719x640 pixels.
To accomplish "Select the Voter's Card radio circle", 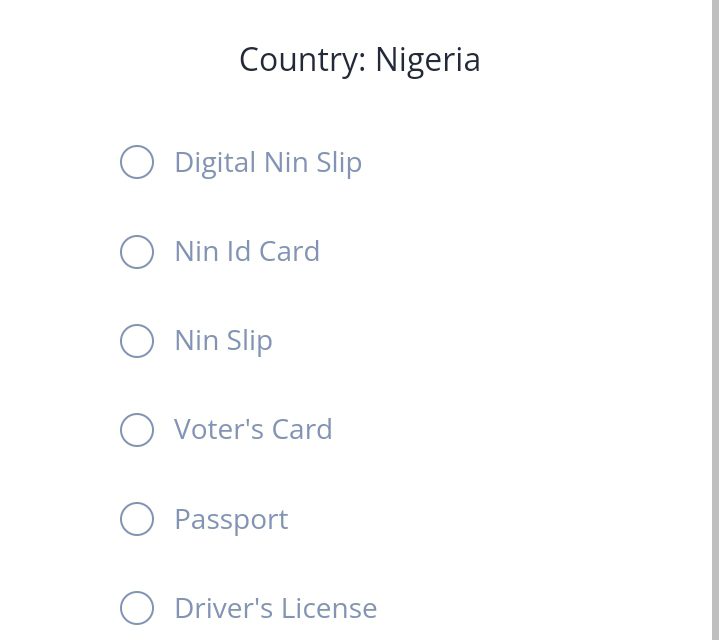I will click(x=137, y=430).
